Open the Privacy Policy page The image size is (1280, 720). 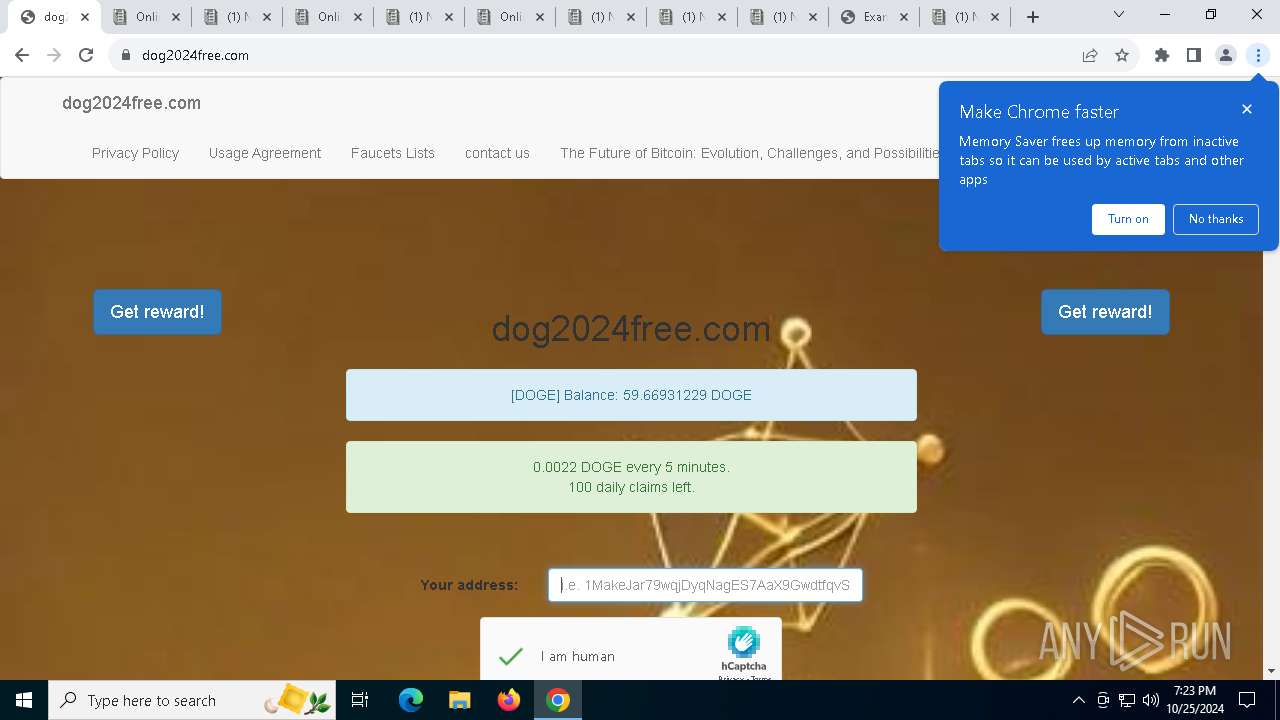pyautogui.click(x=135, y=153)
